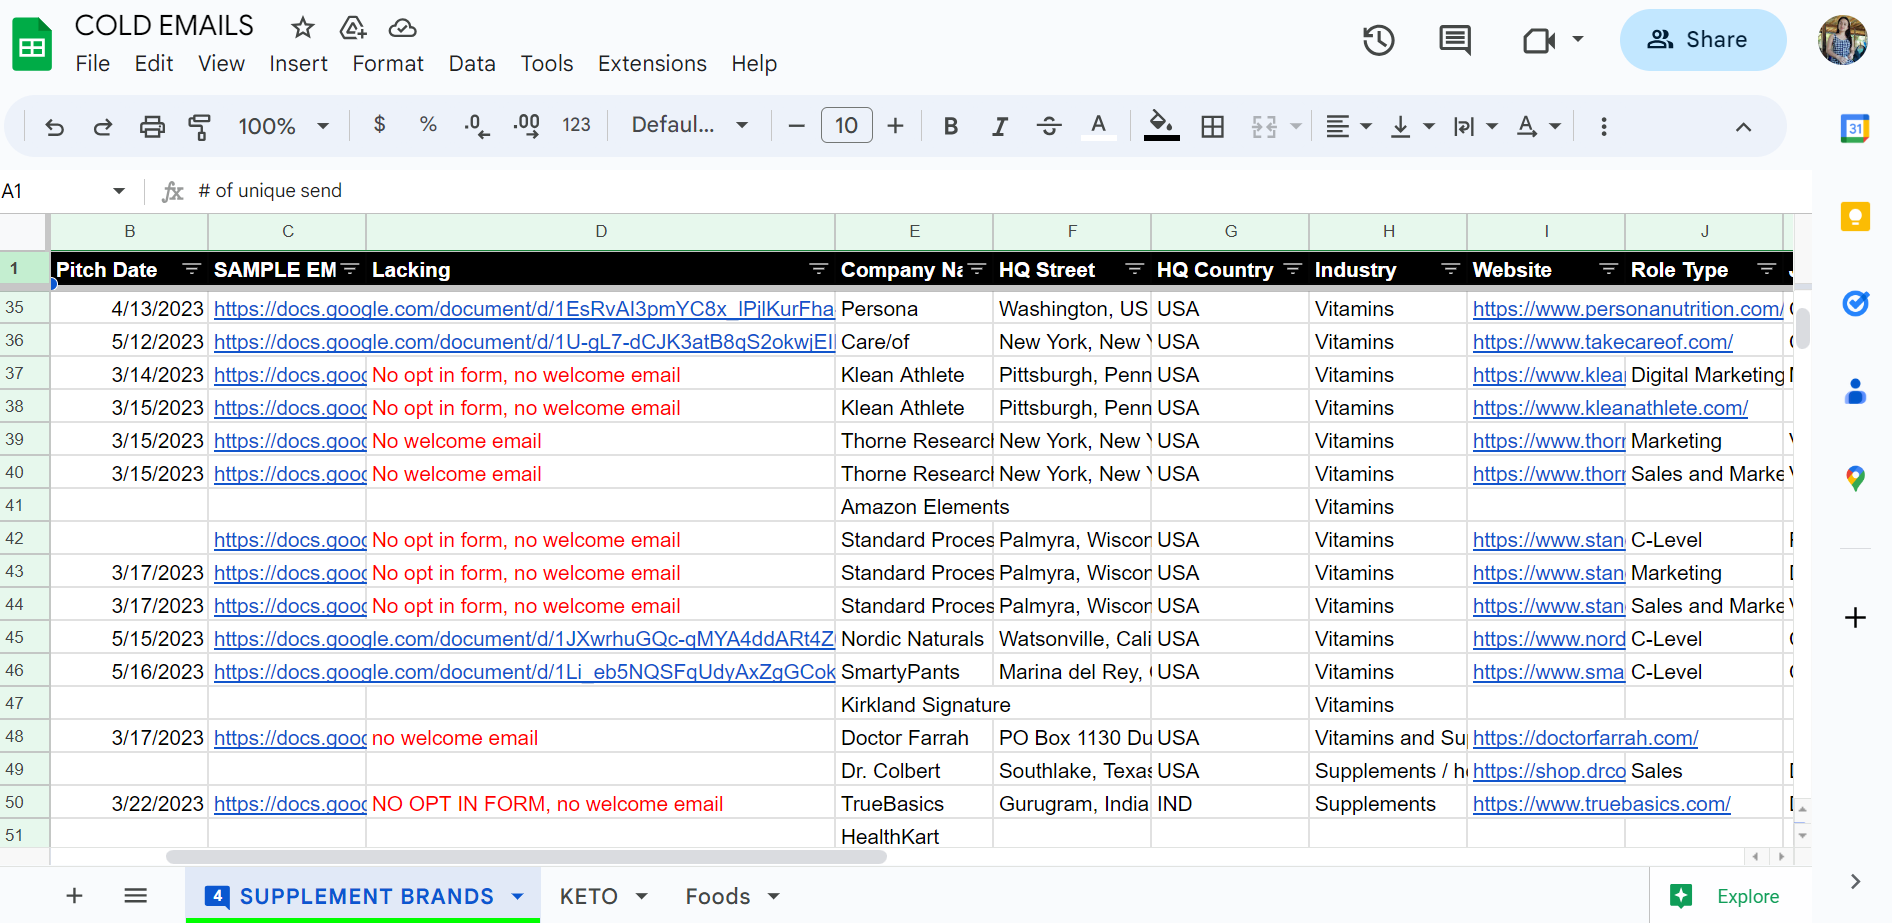Open Google Keep side panel
This screenshot has height=923, width=1892.
1855,216
